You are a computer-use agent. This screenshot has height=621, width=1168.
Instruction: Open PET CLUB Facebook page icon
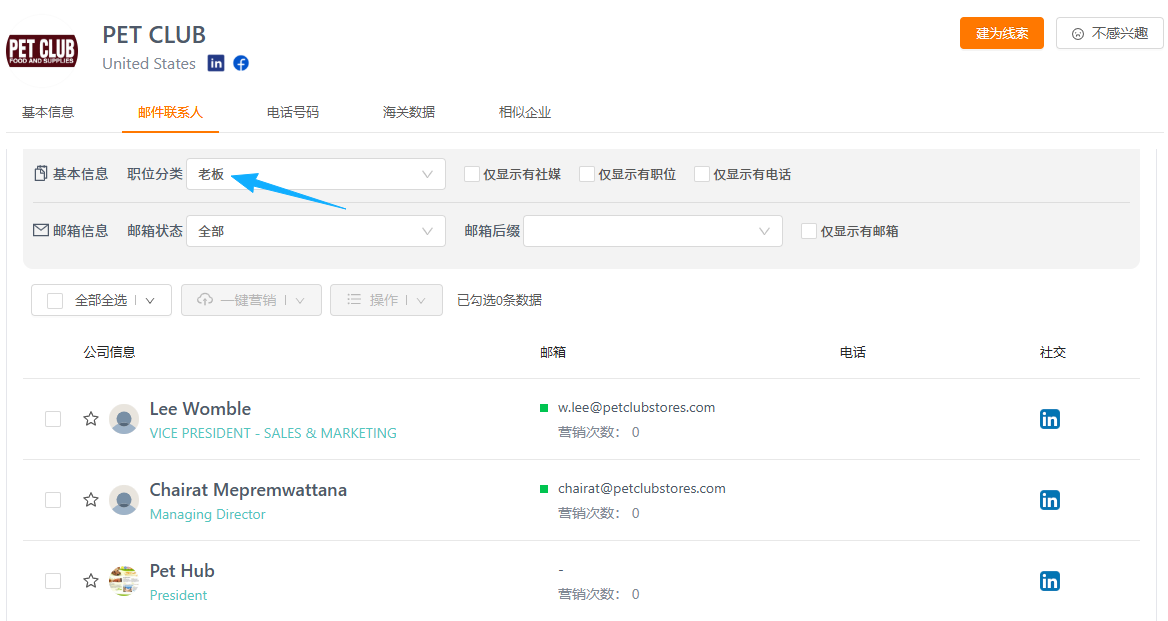241,63
